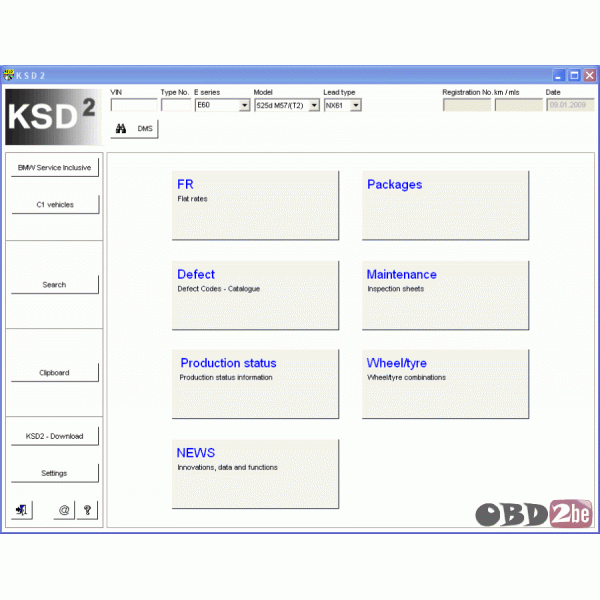Open Settings in the sidebar
This screenshot has height=600, width=600.
55,473
